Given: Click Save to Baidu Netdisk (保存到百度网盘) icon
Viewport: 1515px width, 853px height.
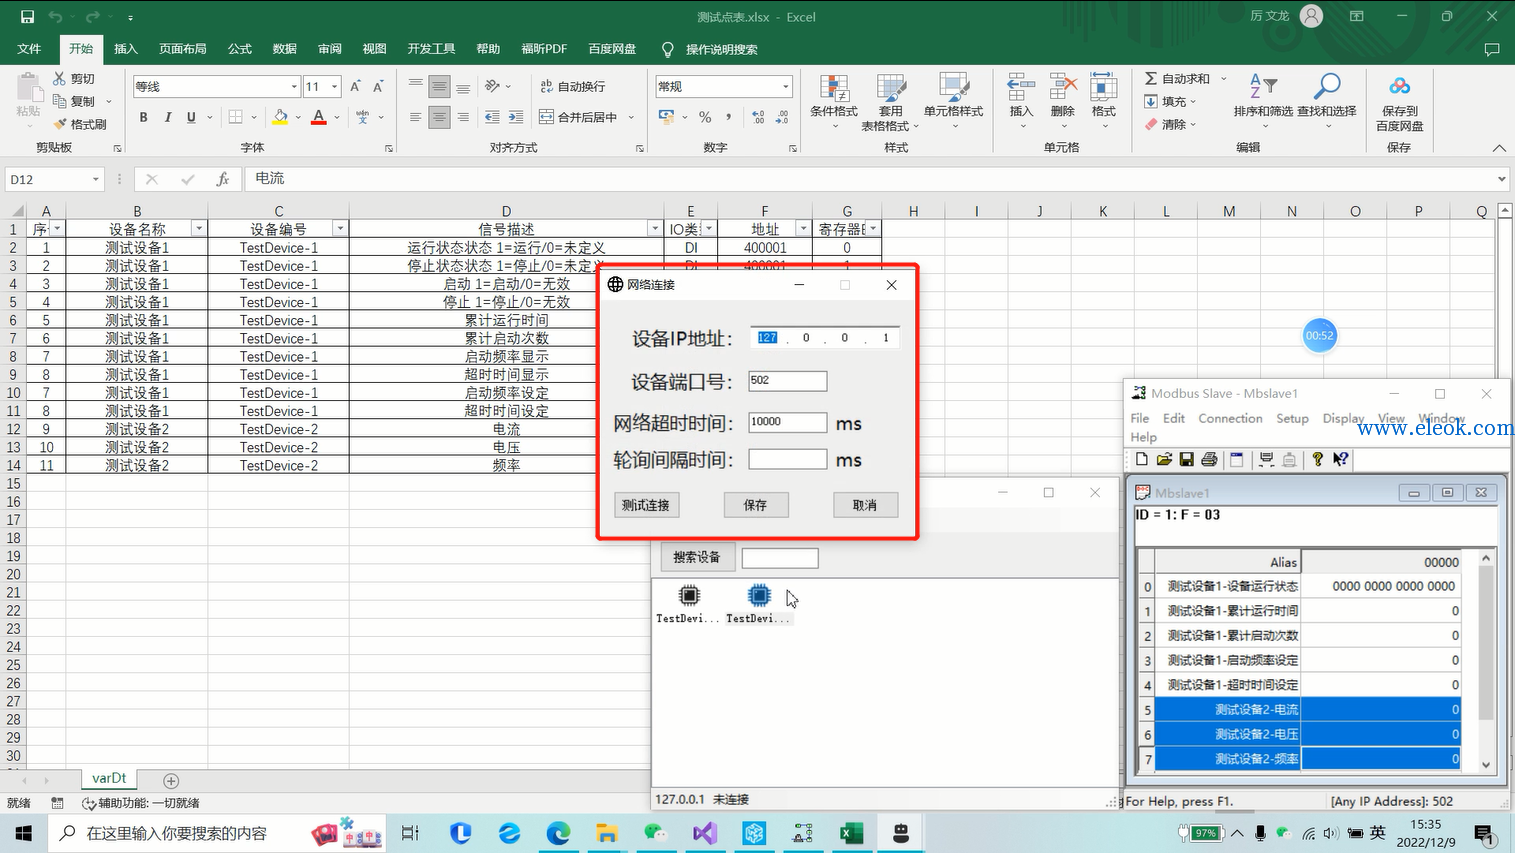Looking at the screenshot, I should [1400, 88].
